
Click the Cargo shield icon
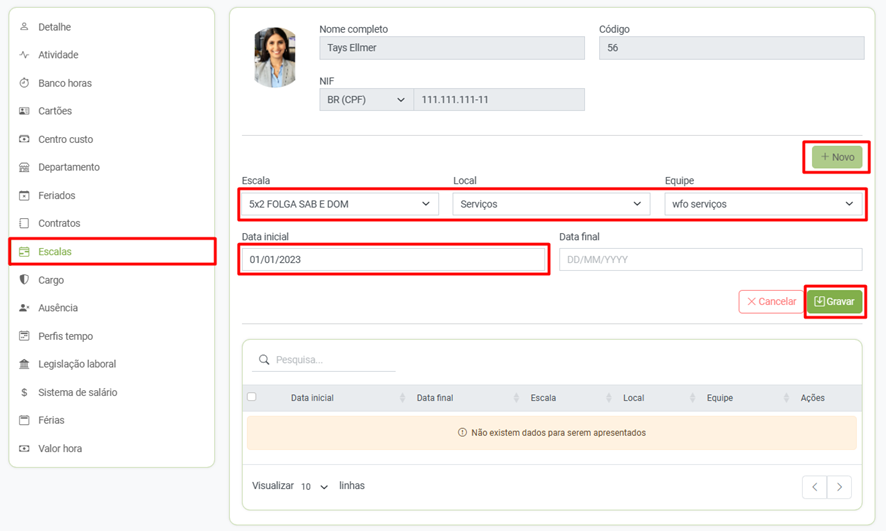(24, 280)
